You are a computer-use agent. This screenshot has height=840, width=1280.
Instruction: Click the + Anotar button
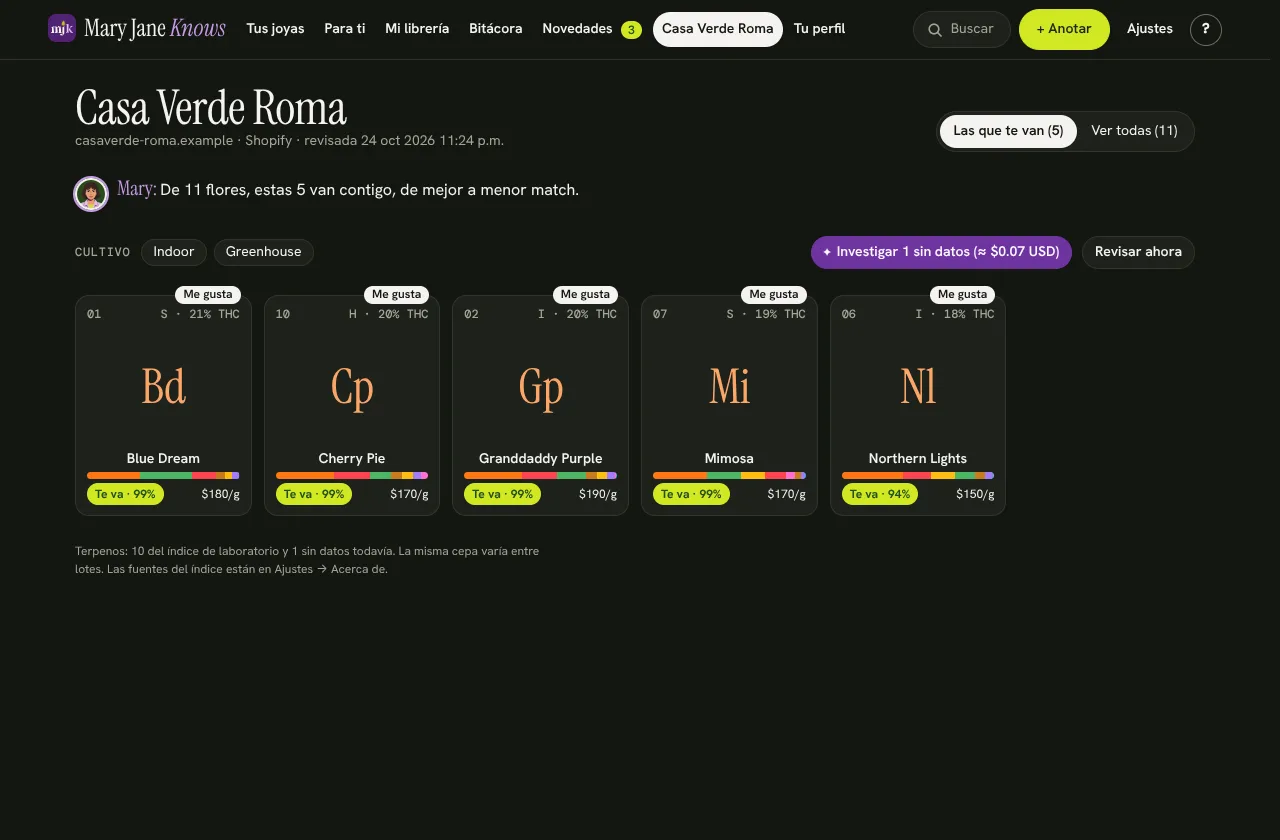(1064, 29)
